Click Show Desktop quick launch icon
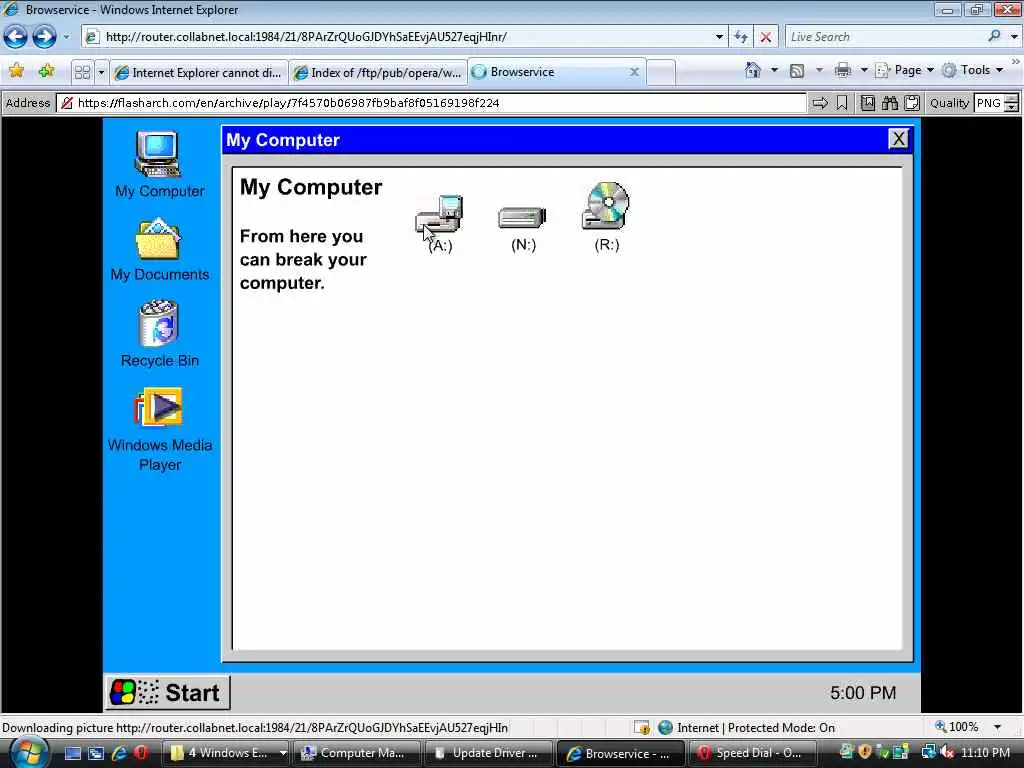Screen dimensions: 1024x768 coord(73,753)
